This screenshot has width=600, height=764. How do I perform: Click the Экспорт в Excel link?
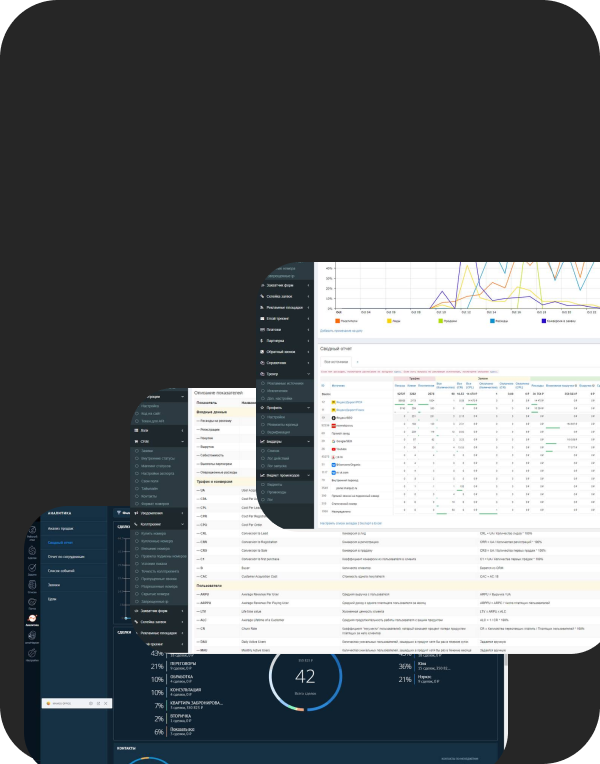[x=372, y=523]
